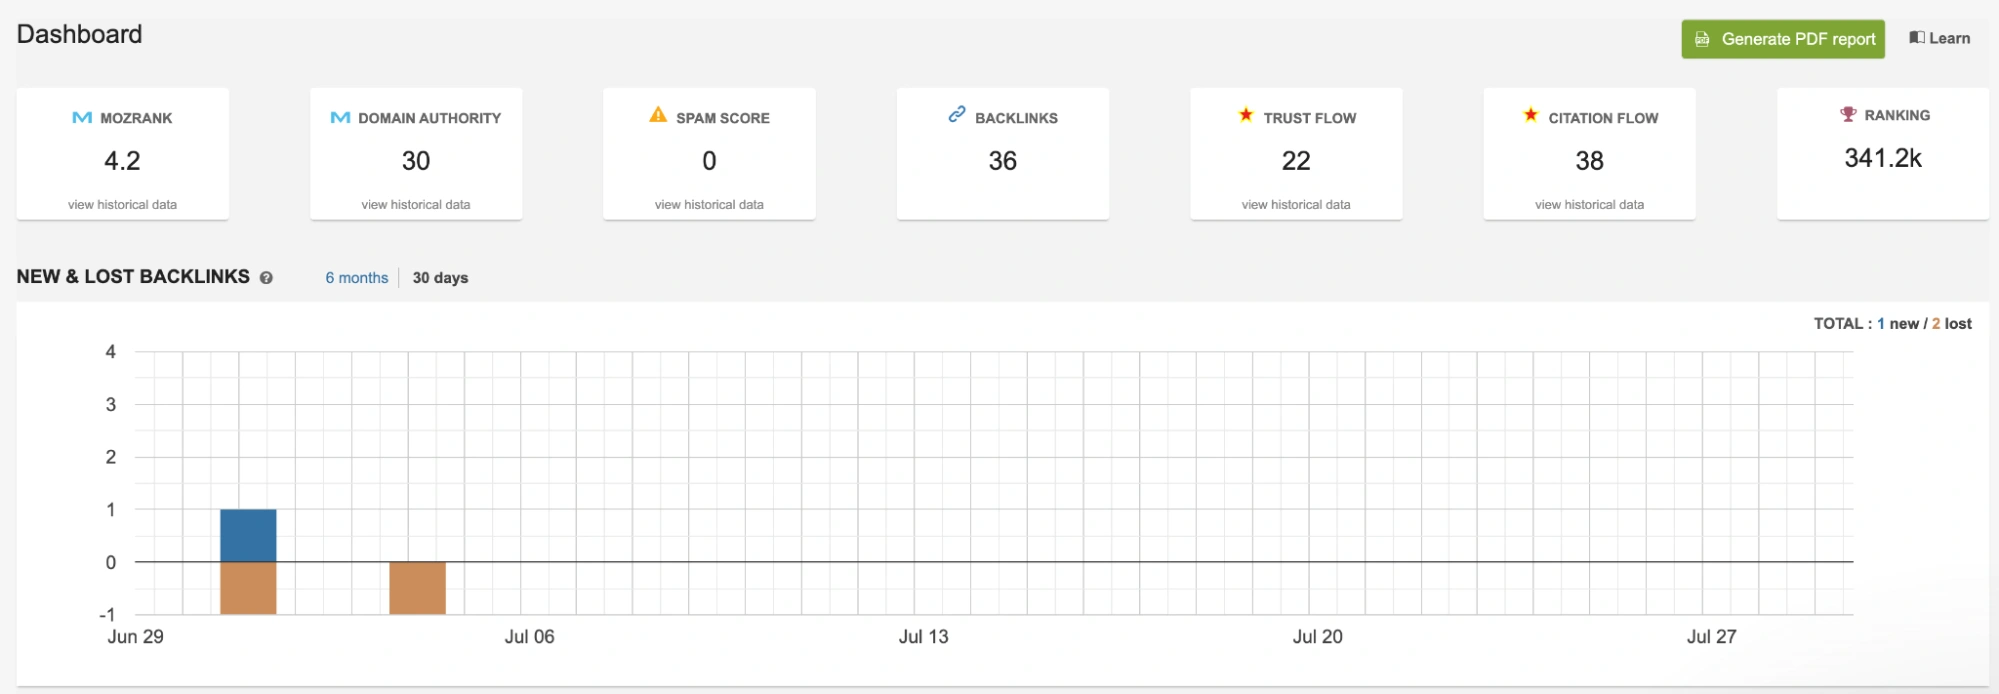The height and width of the screenshot is (694, 1999).
Task: Click the chain link icon on Backlinks
Action: point(957,115)
